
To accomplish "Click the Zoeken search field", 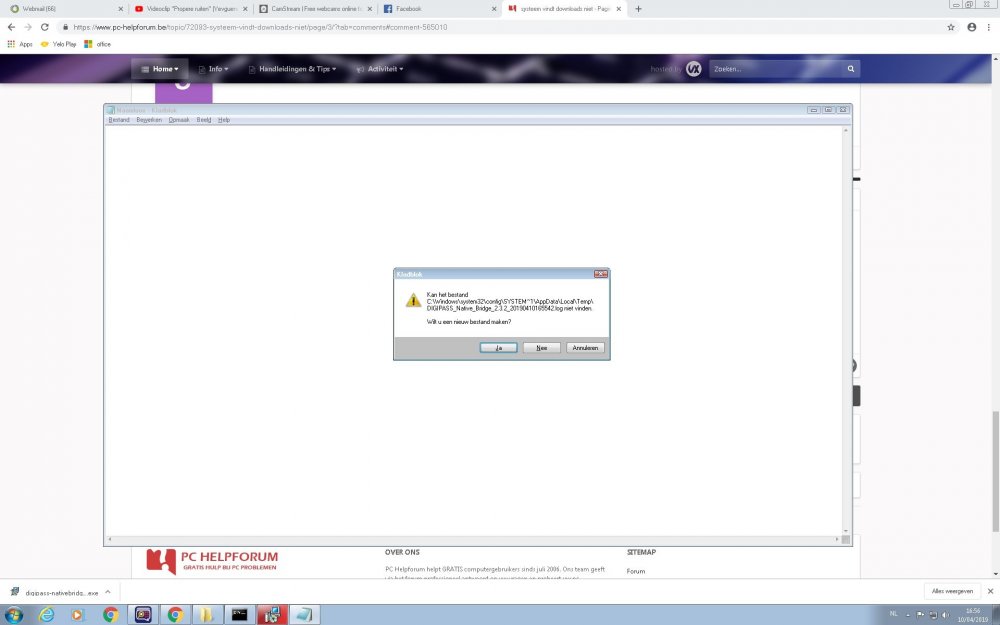I will [x=776, y=69].
